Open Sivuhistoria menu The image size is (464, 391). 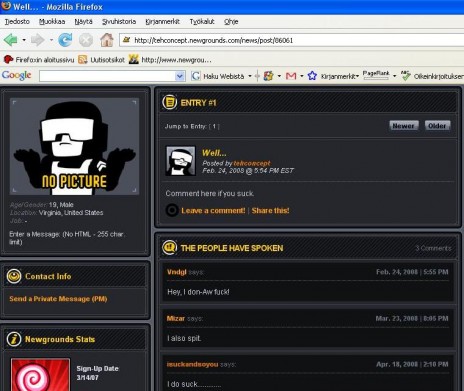click(x=119, y=22)
